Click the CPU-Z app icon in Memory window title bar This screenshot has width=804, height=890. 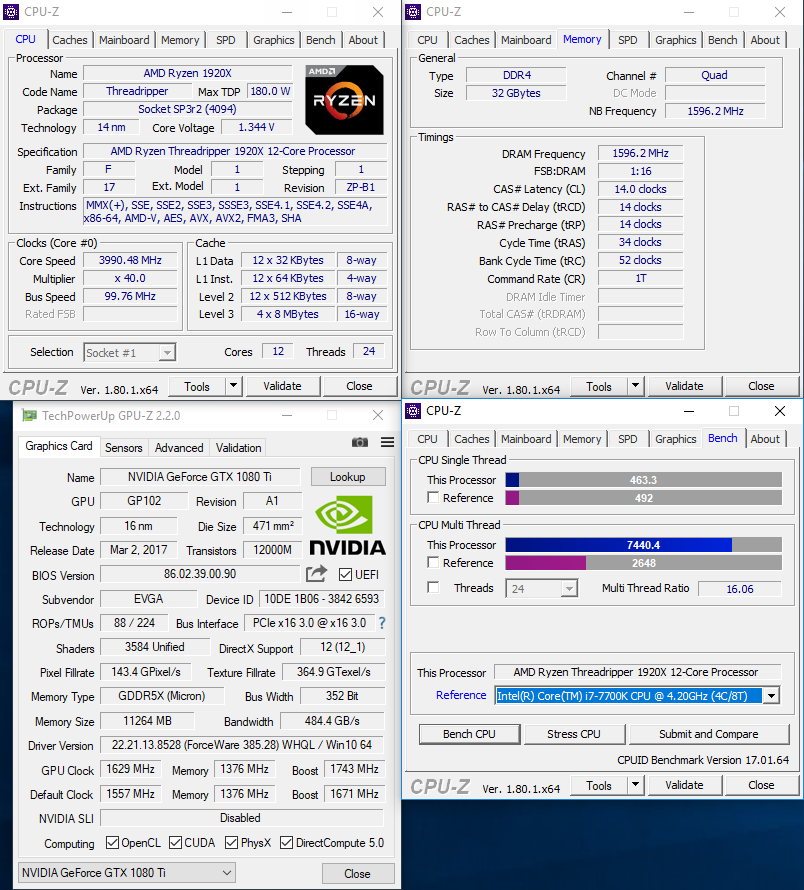tap(413, 11)
